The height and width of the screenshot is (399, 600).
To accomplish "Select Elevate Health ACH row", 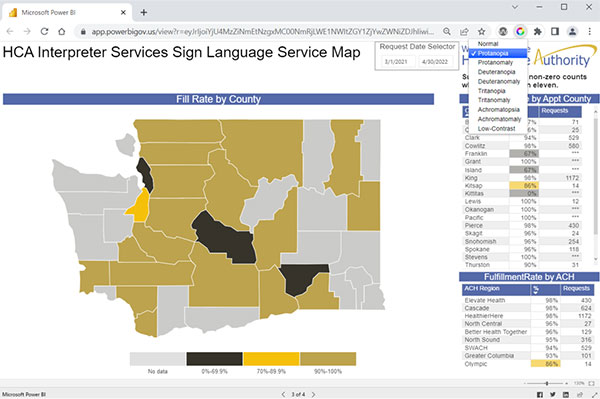I will tap(528, 300).
